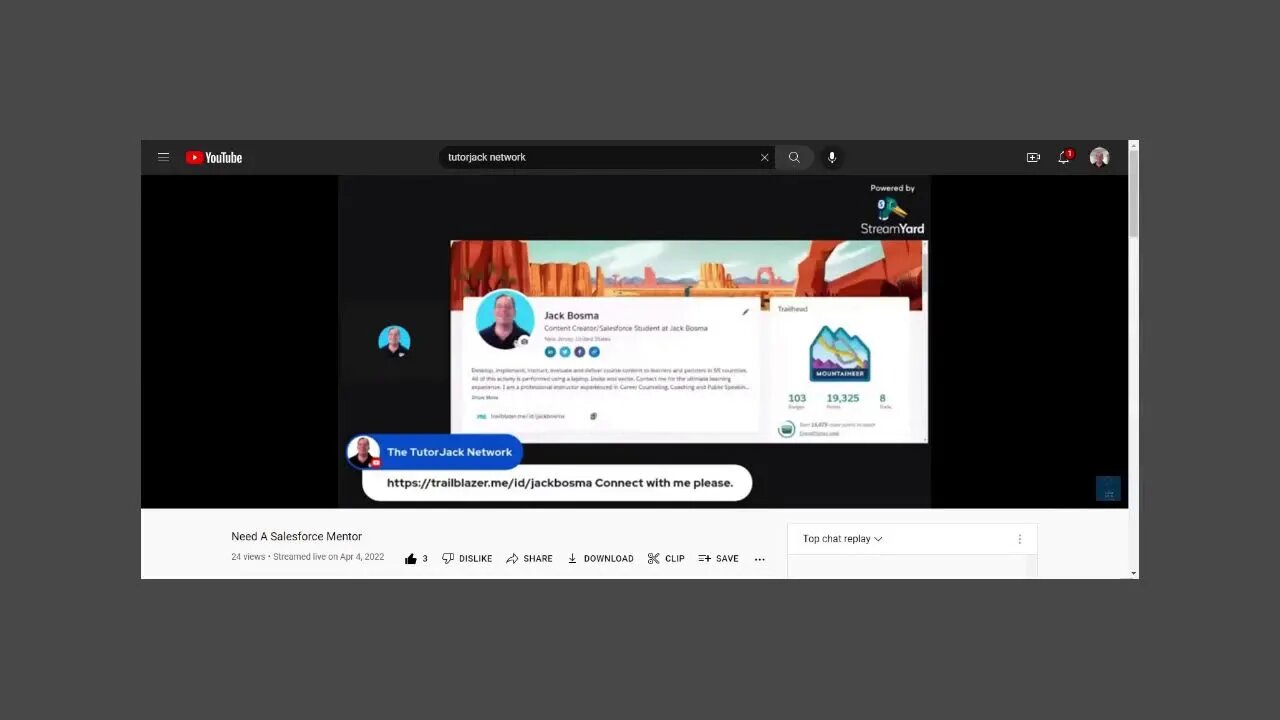Image resolution: width=1280 pixels, height=720 pixels.
Task: Click the page scrollbar up arrow
Action: [1133, 146]
